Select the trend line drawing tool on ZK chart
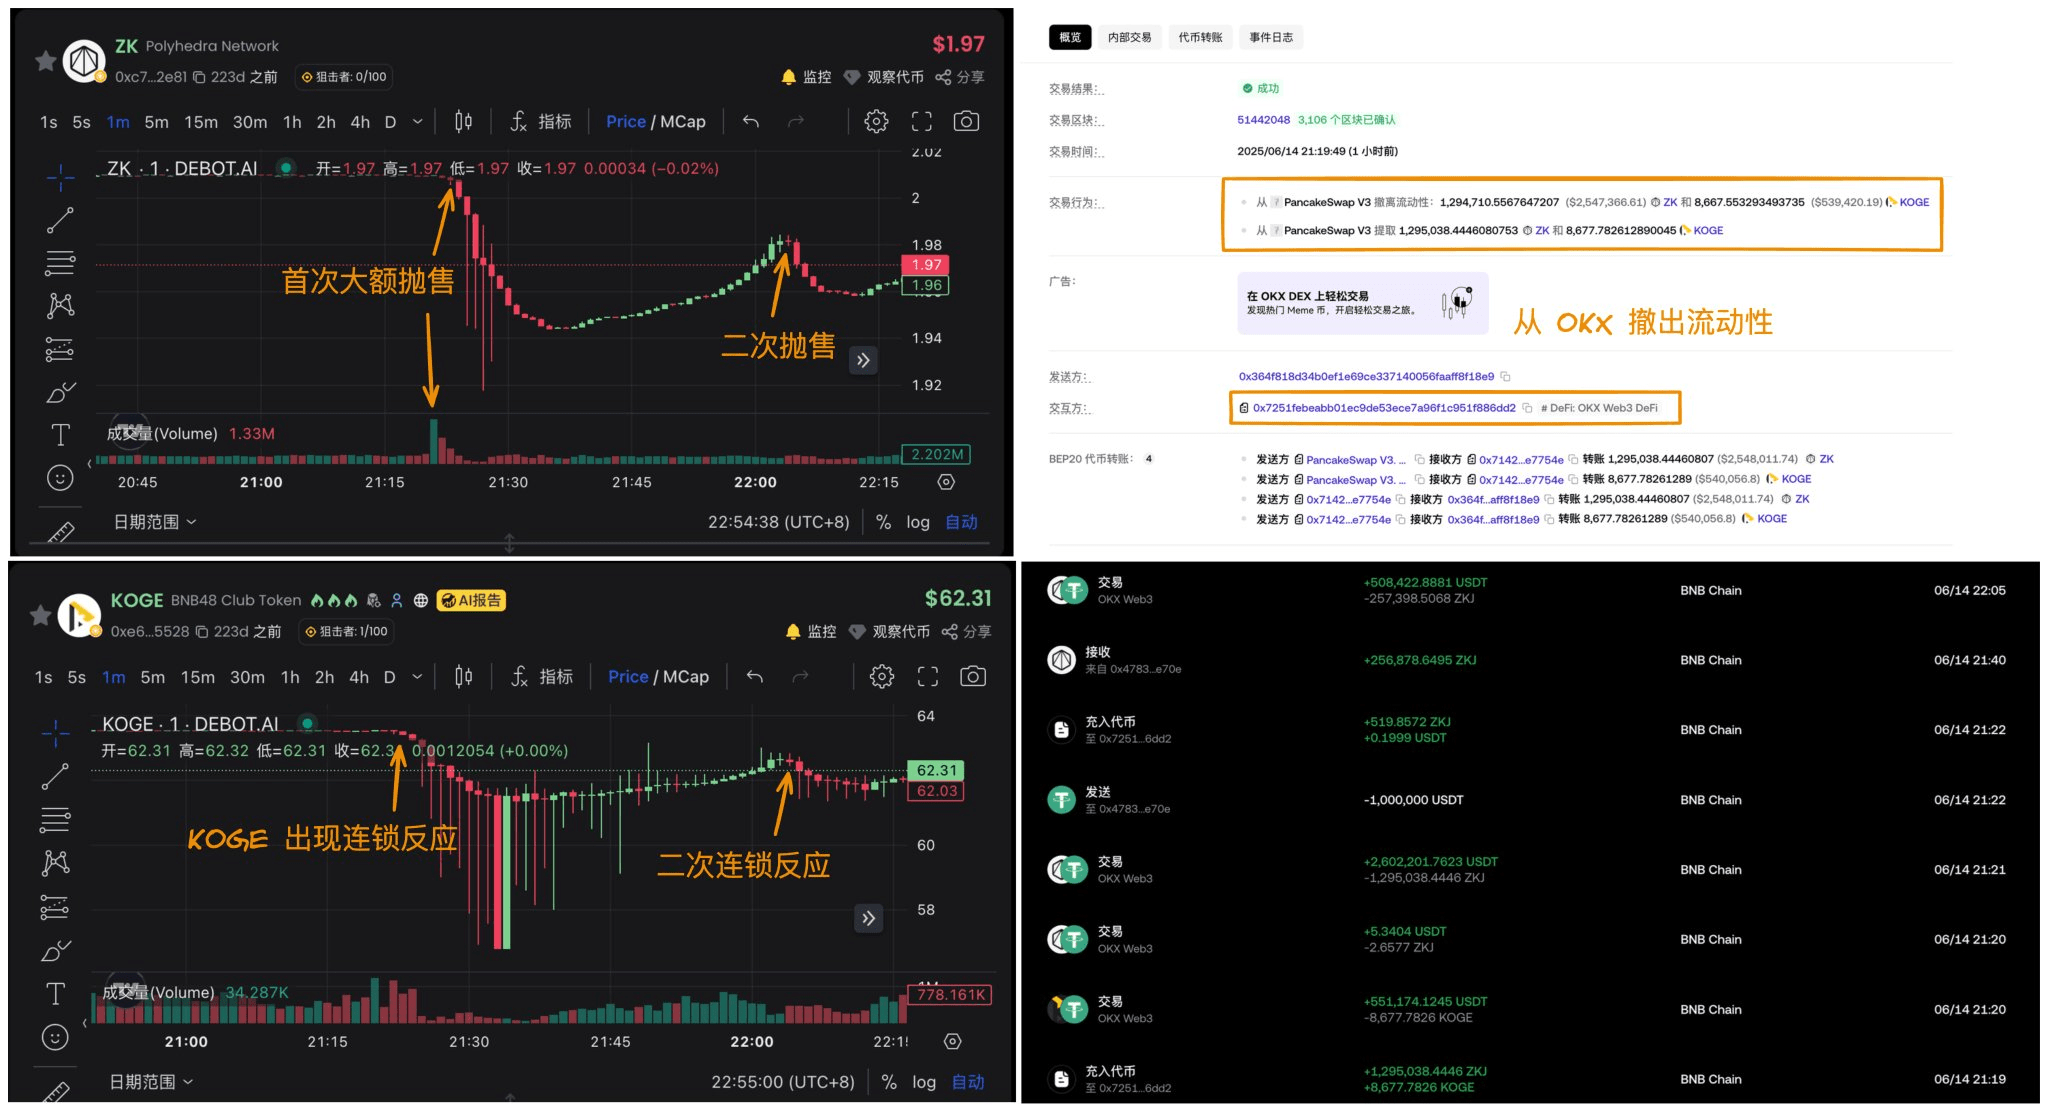The image size is (2048, 1112). pyautogui.click(x=60, y=220)
